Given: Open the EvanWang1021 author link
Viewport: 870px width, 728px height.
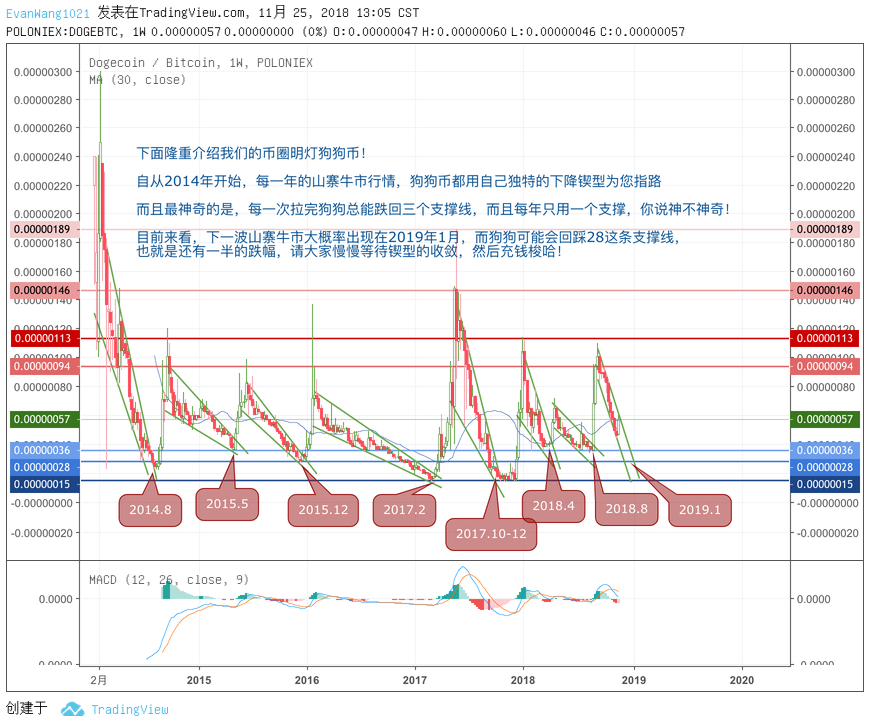Looking at the screenshot, I should click(x=48, y=13).
